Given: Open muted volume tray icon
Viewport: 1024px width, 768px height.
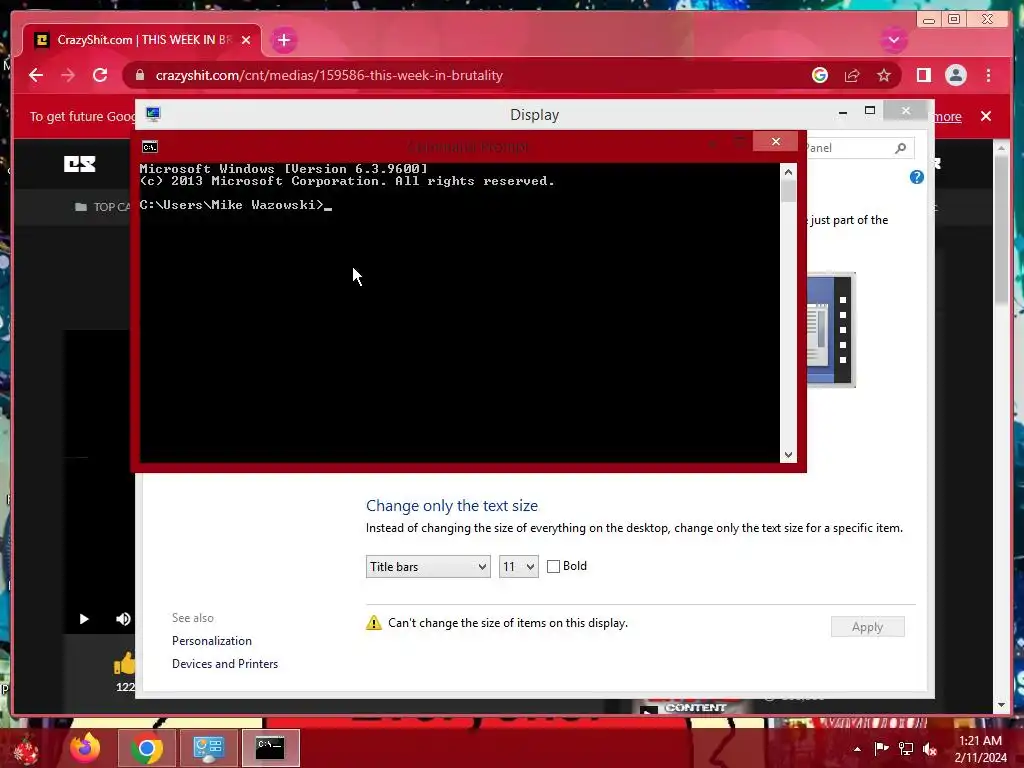Looking at the screenshot, I should [930, 749].
